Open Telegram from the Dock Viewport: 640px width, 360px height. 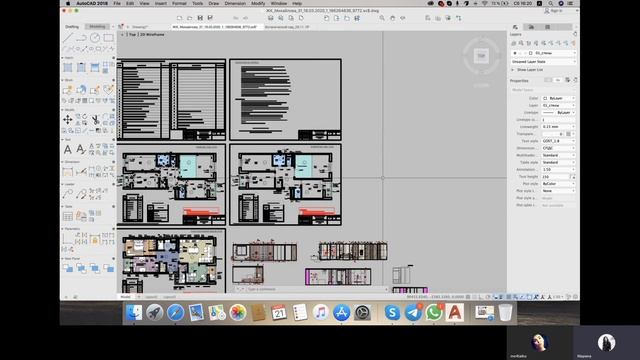(x=413, y=313)
